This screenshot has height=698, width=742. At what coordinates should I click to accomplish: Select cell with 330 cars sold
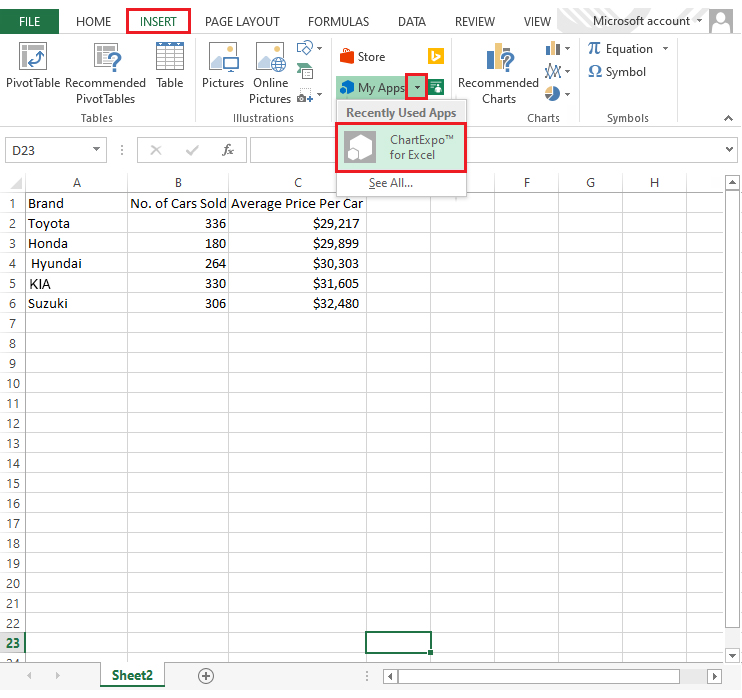click(x=178, y=283)
